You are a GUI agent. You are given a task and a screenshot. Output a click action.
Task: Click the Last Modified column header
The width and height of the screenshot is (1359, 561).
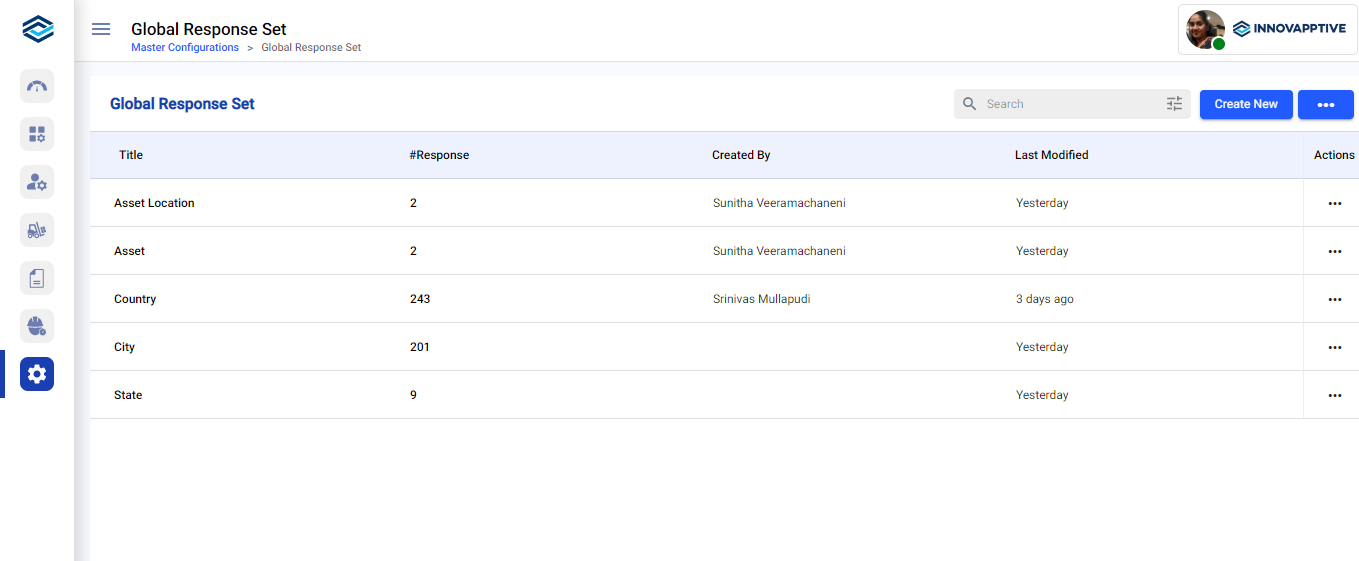point(1051,155)
